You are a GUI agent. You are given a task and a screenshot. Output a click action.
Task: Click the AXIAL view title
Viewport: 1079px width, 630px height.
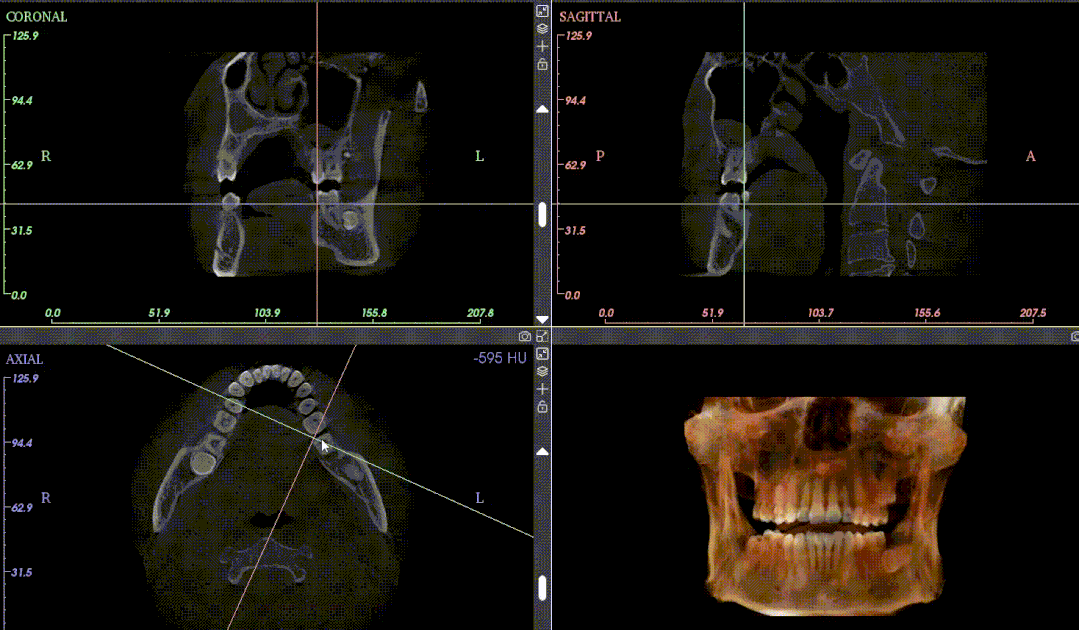[x=24, y=359]
